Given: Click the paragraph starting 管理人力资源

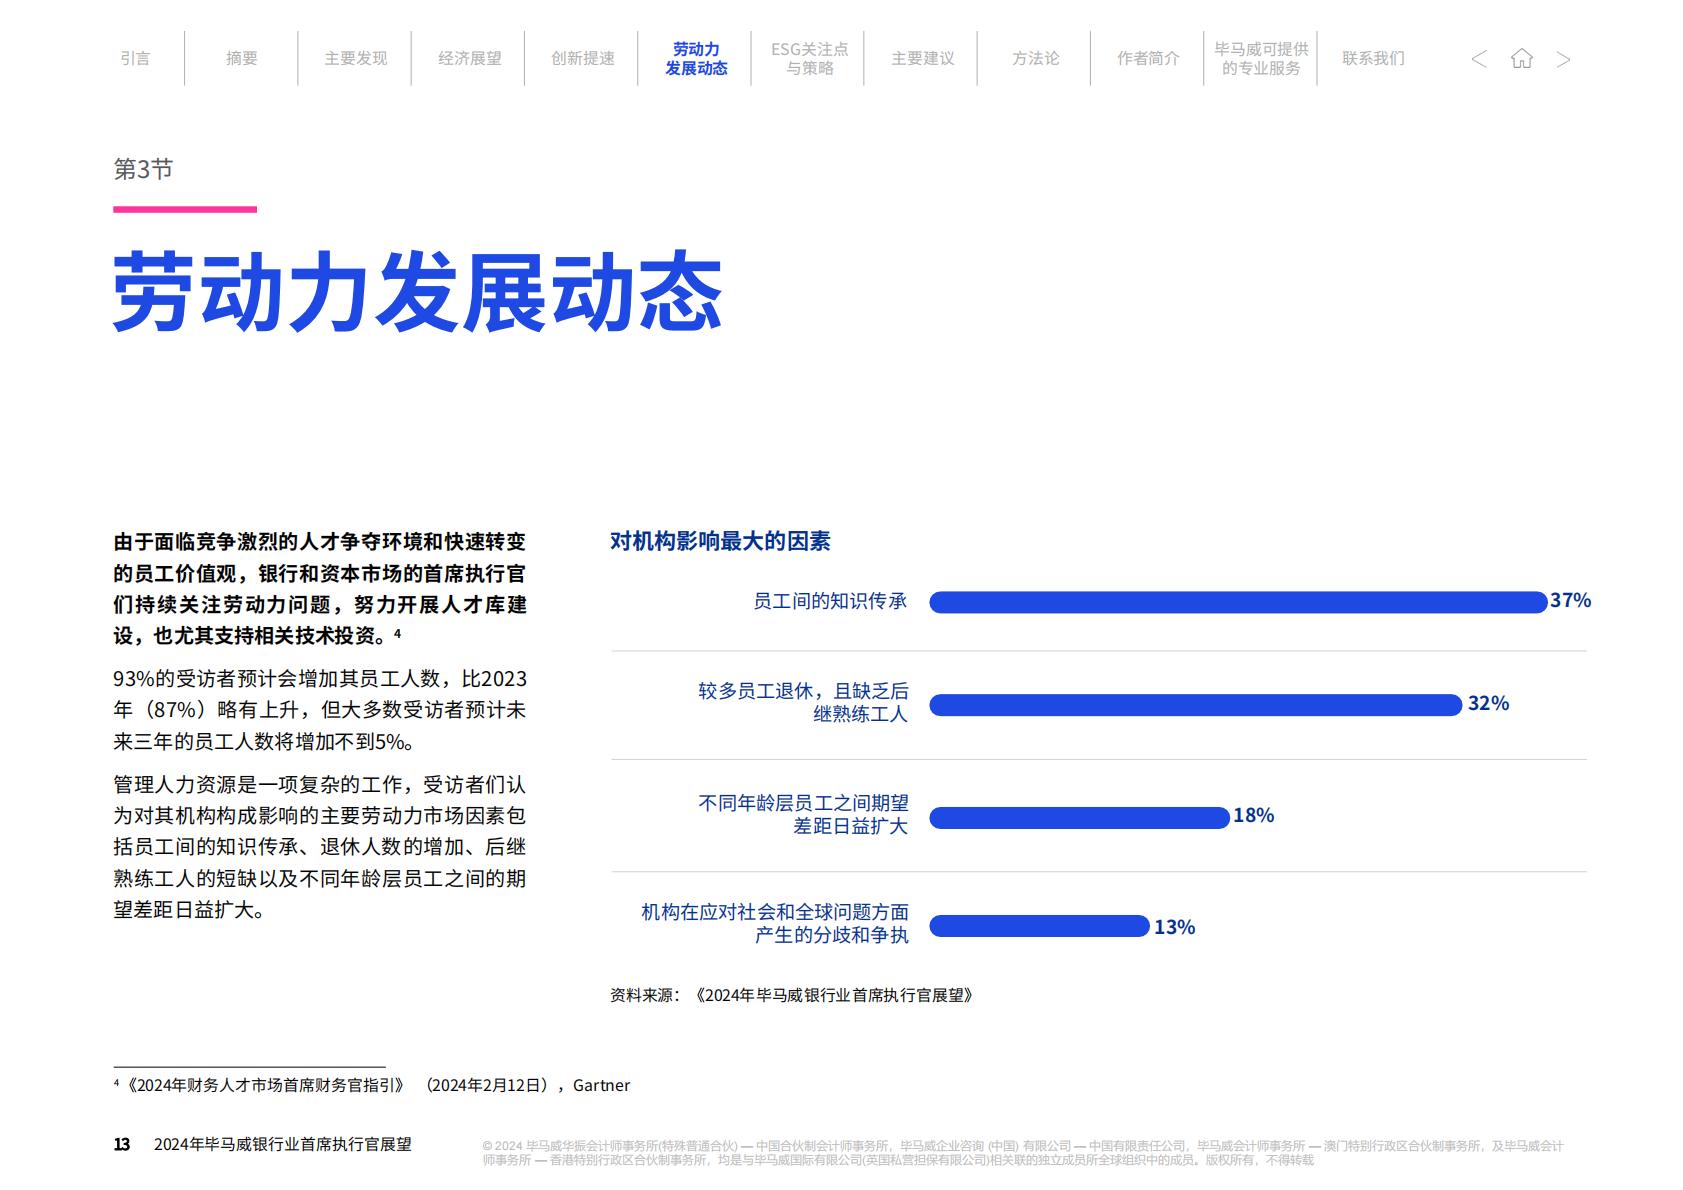Looking at the screenshot, I should (320, 847).
